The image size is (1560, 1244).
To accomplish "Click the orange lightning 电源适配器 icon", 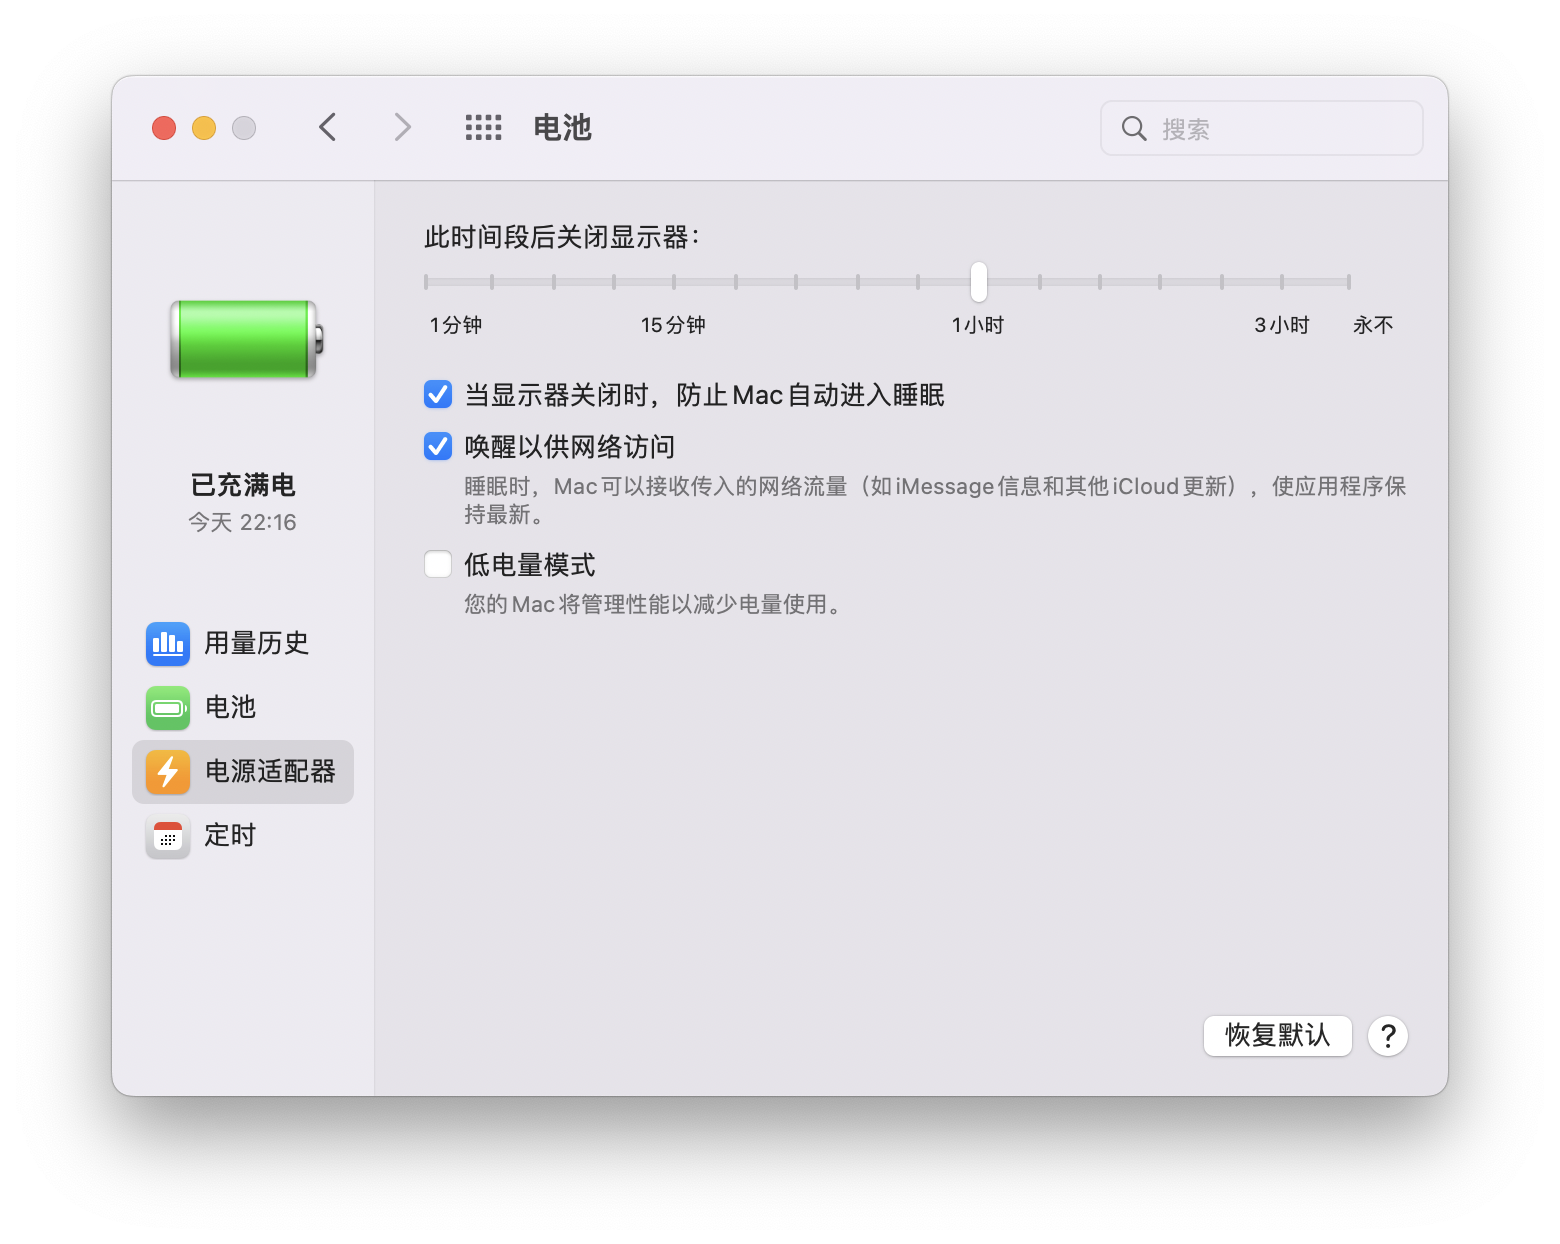I will point(167,772).
